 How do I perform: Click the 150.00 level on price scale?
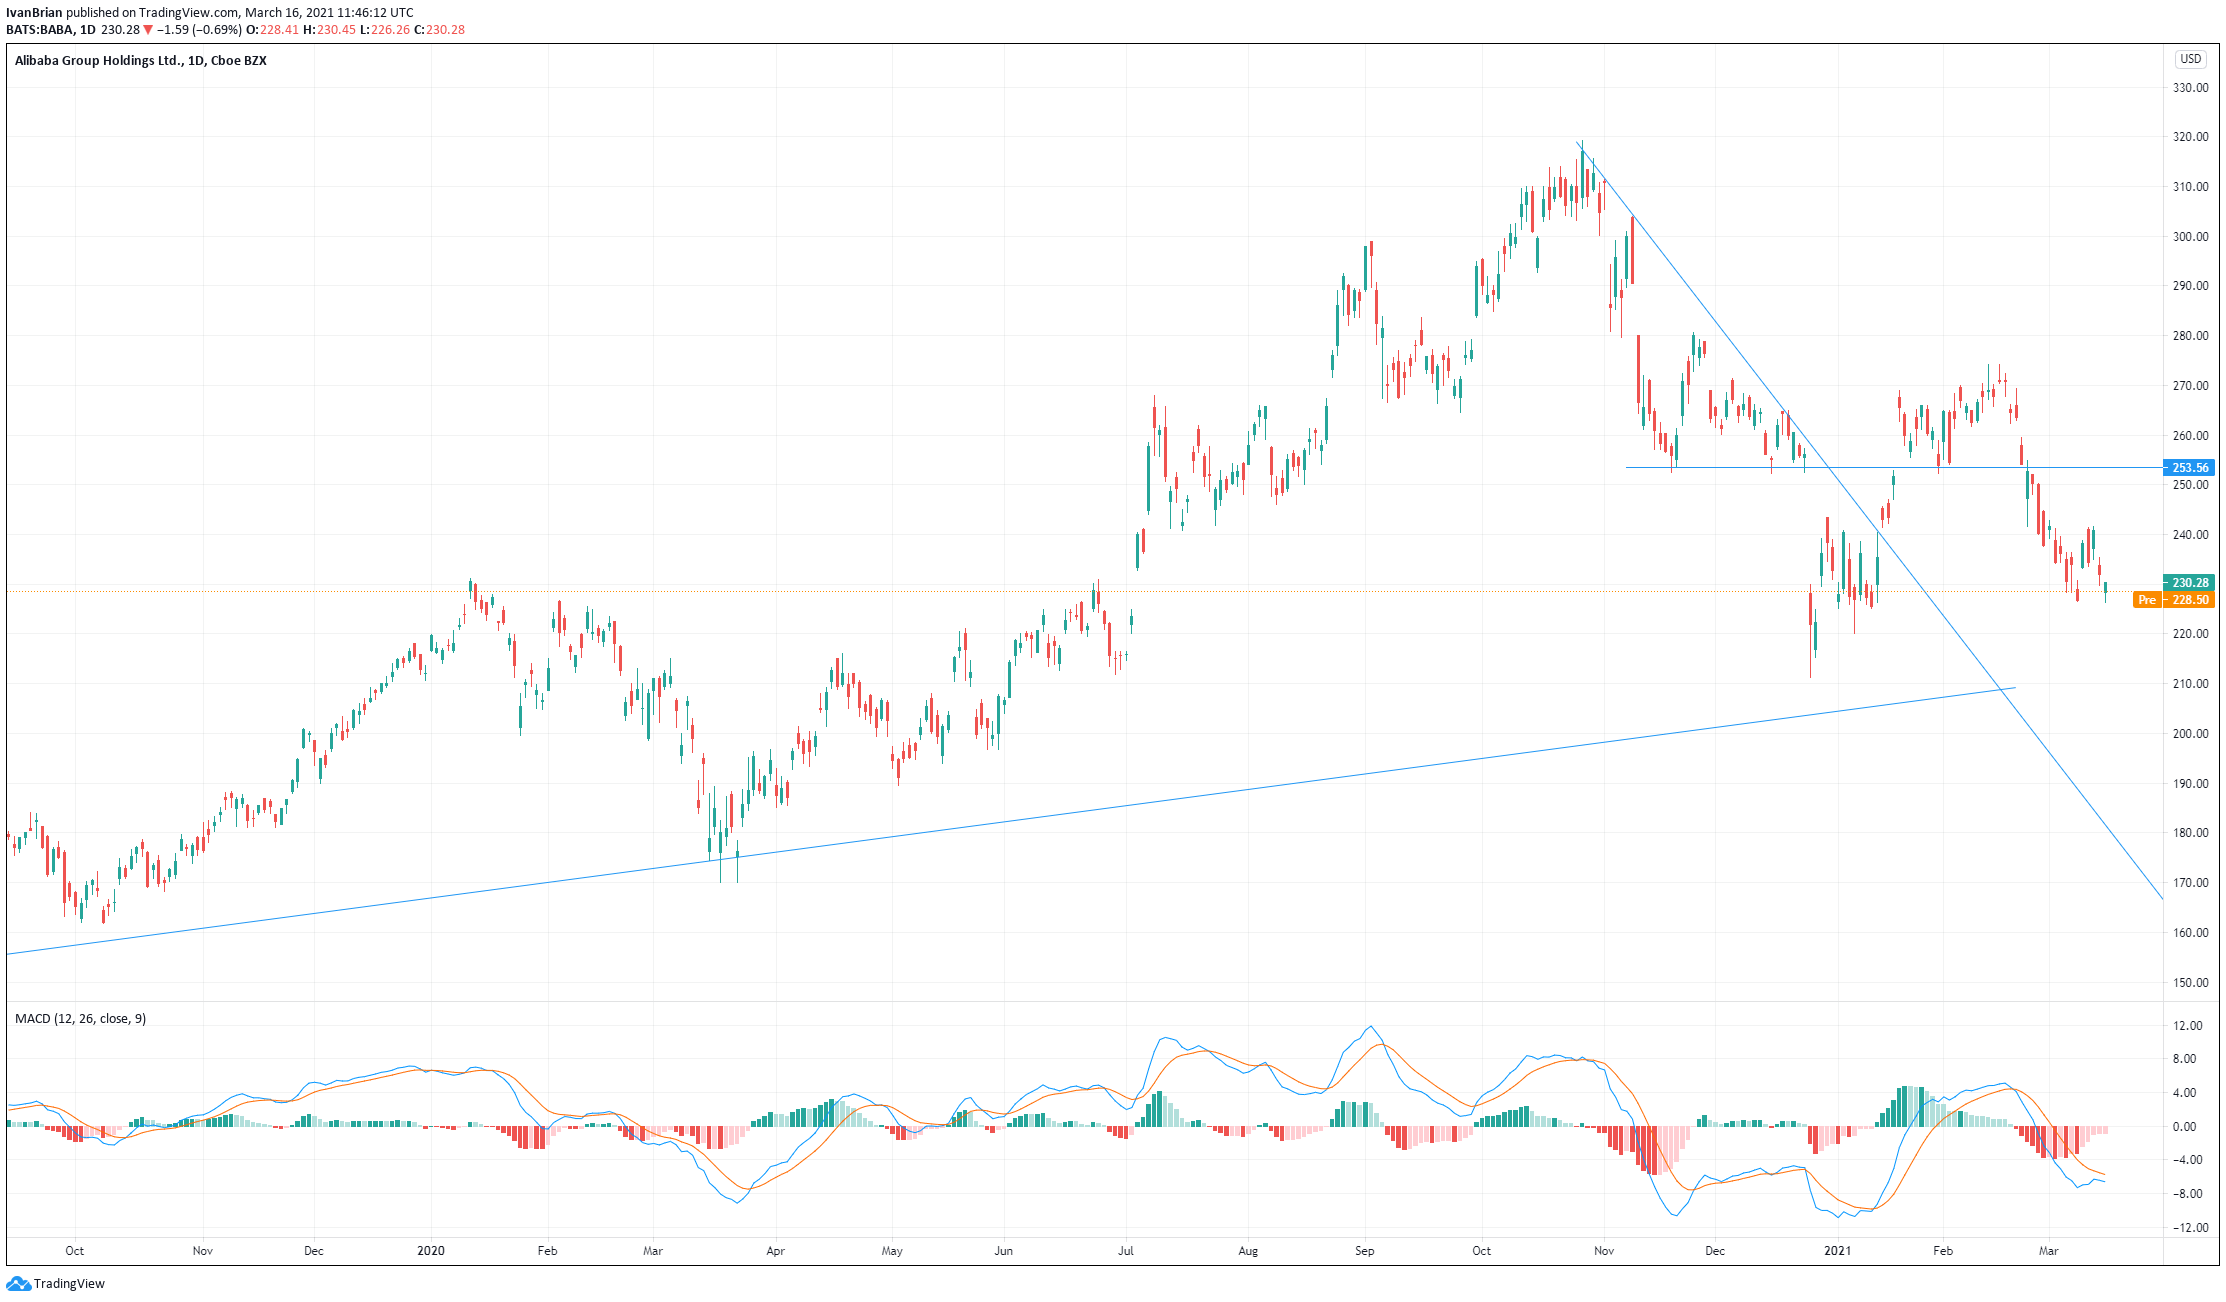2189,982
